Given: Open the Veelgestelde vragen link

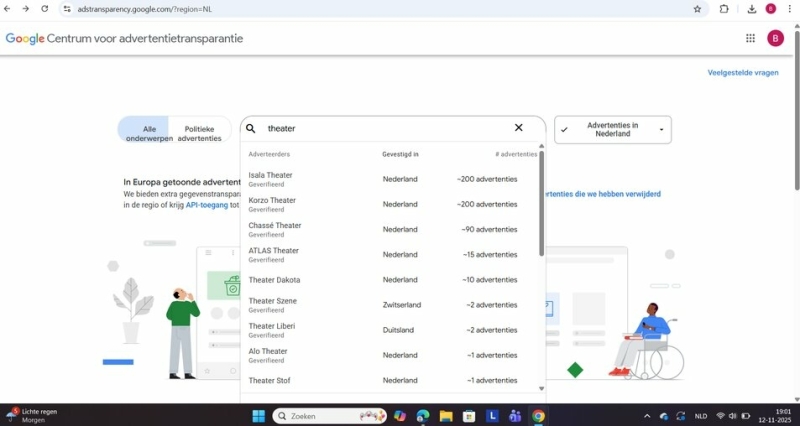Looking at the screenshot, I should point(742,72).
